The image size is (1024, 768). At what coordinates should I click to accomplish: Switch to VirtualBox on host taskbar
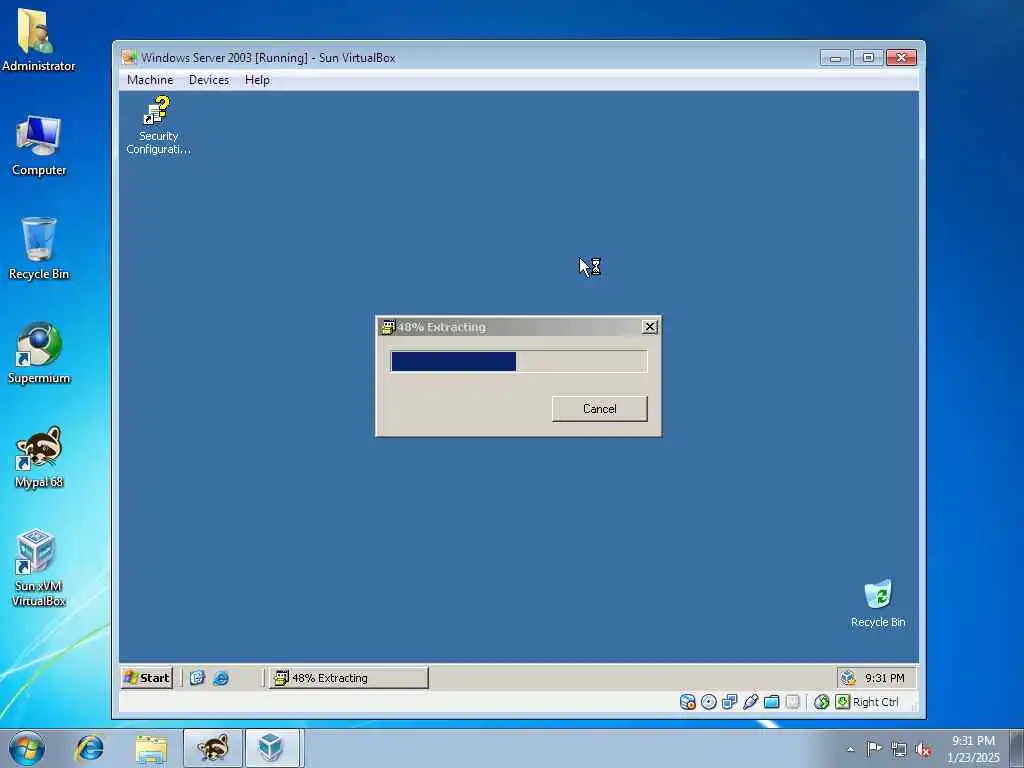coord(273,748)
